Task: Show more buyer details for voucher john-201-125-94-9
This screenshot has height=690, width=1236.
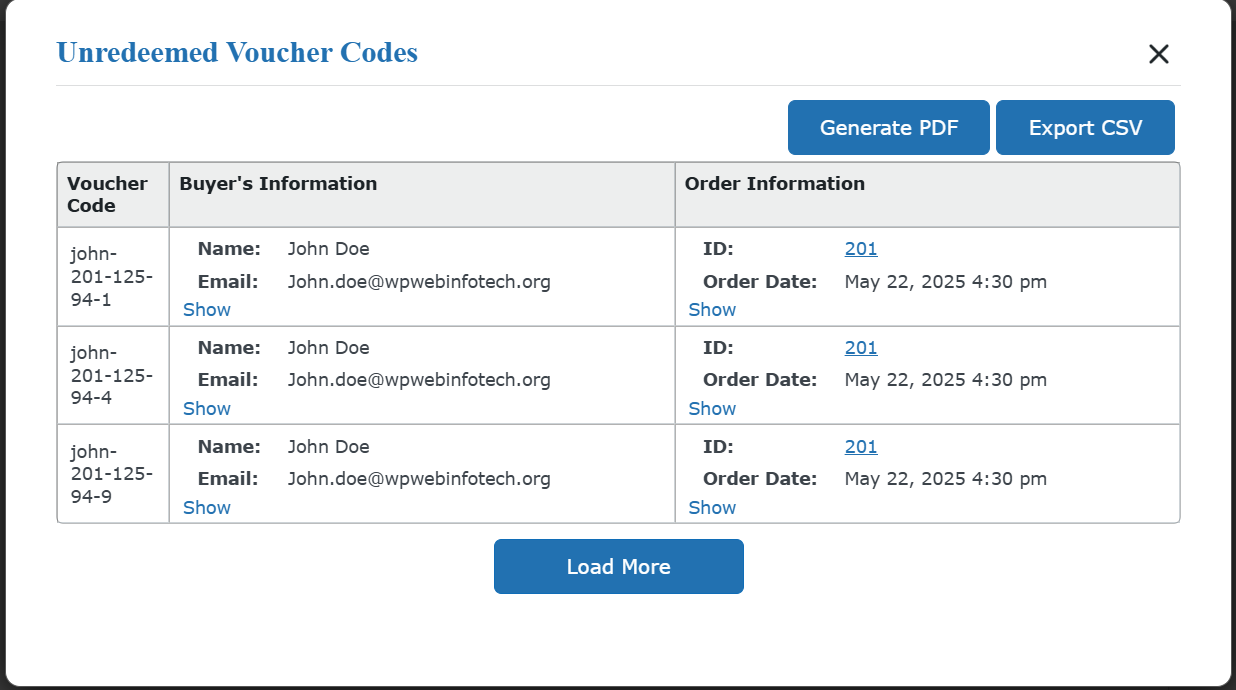Action: [207, 508]
